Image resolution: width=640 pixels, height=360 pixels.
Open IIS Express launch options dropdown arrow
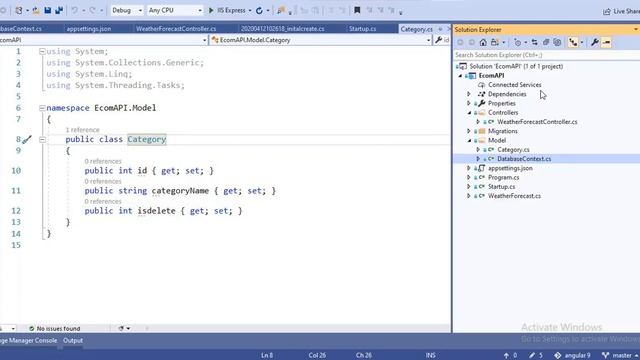(x=250, y=11)
